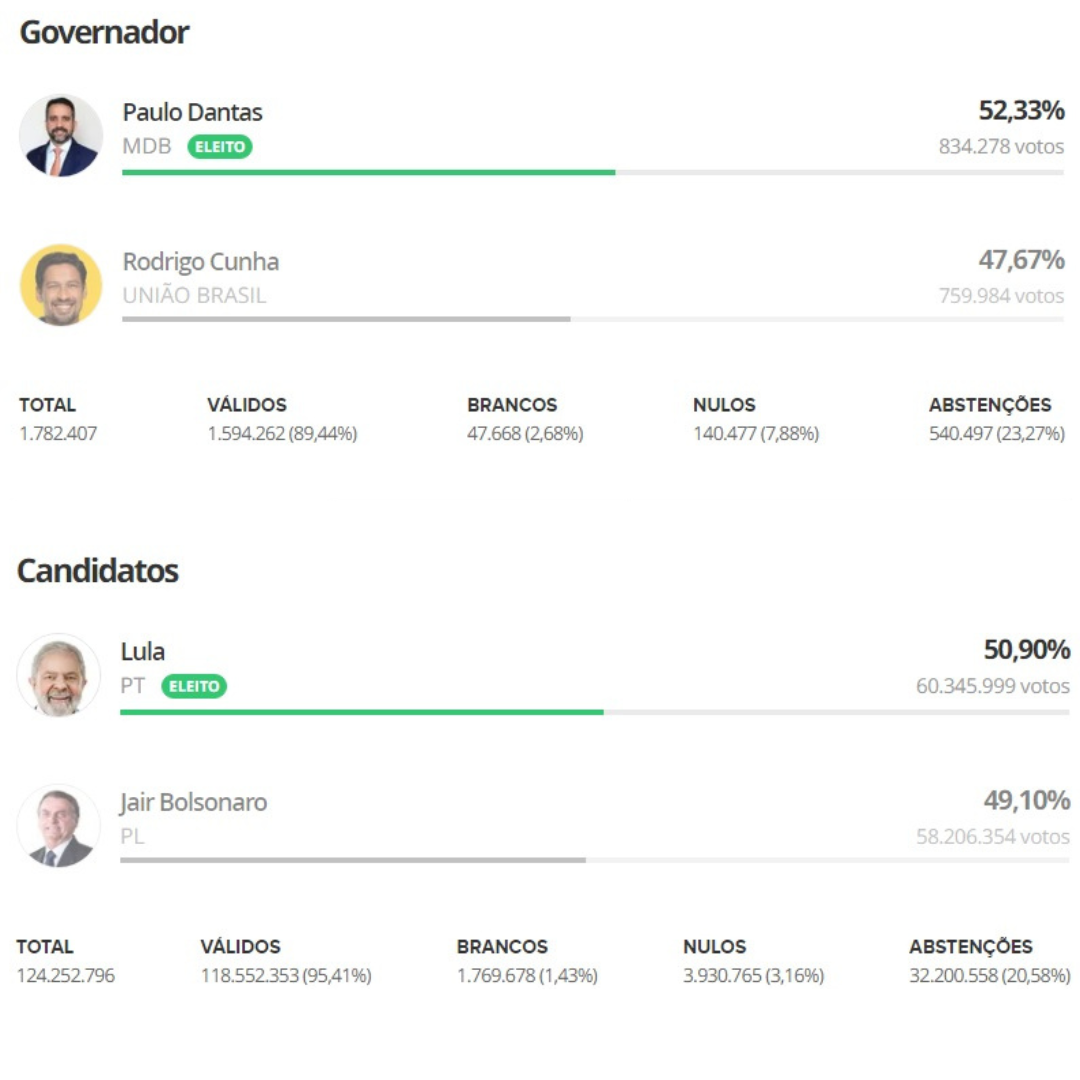
Task: Click Lula's profile photo
Action: (x=60, y=675)
